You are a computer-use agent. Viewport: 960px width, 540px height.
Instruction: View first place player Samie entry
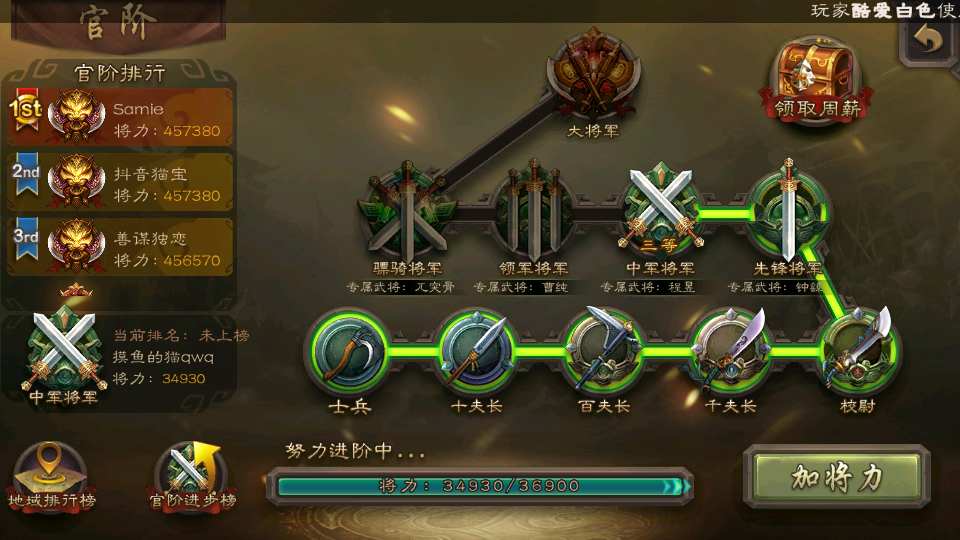pos(121,118)
